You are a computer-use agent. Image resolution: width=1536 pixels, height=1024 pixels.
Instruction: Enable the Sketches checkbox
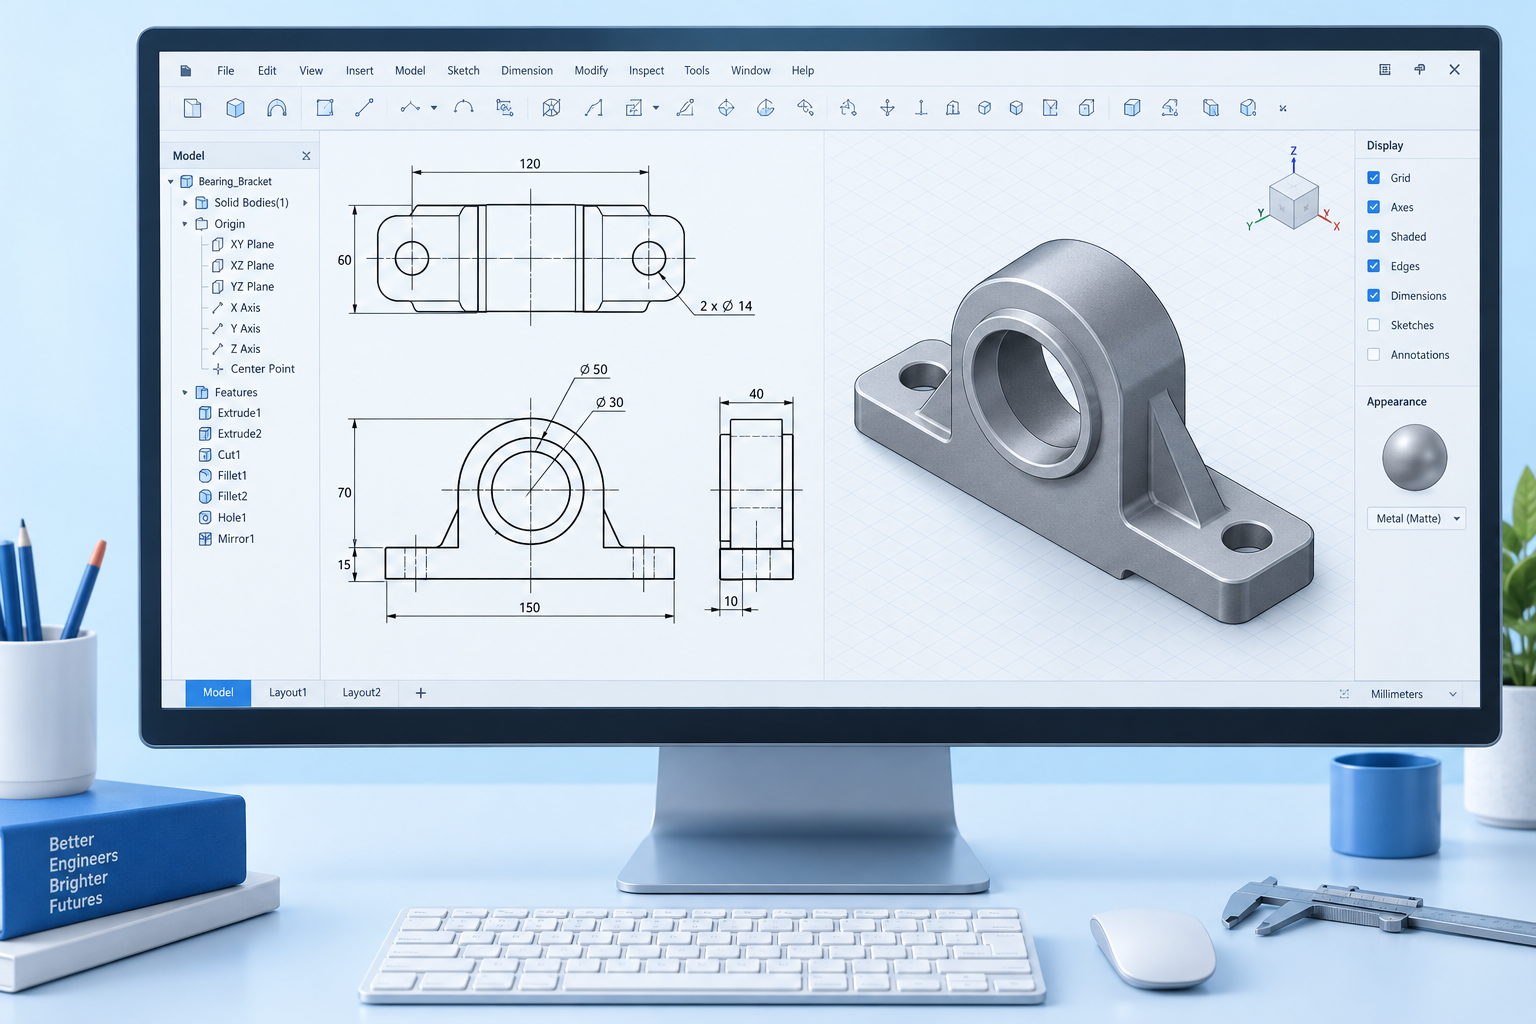1374,325
